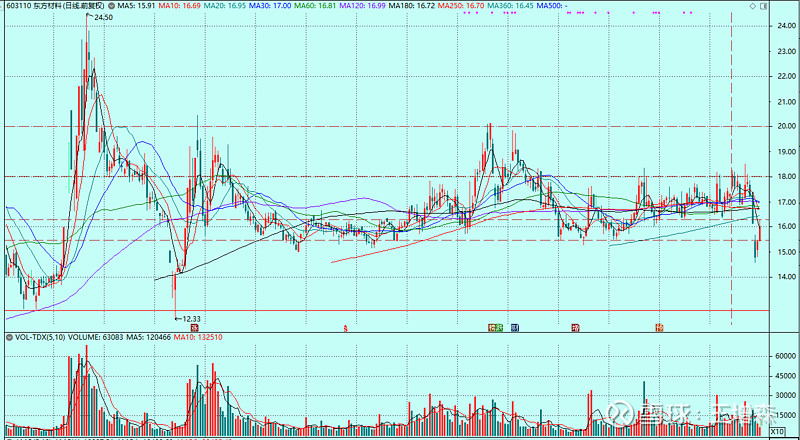Click the MA360: 16.45 indicator label
The width and height of the screenshot is (800, 440).
pyautogui.click(x=508, y=5)
